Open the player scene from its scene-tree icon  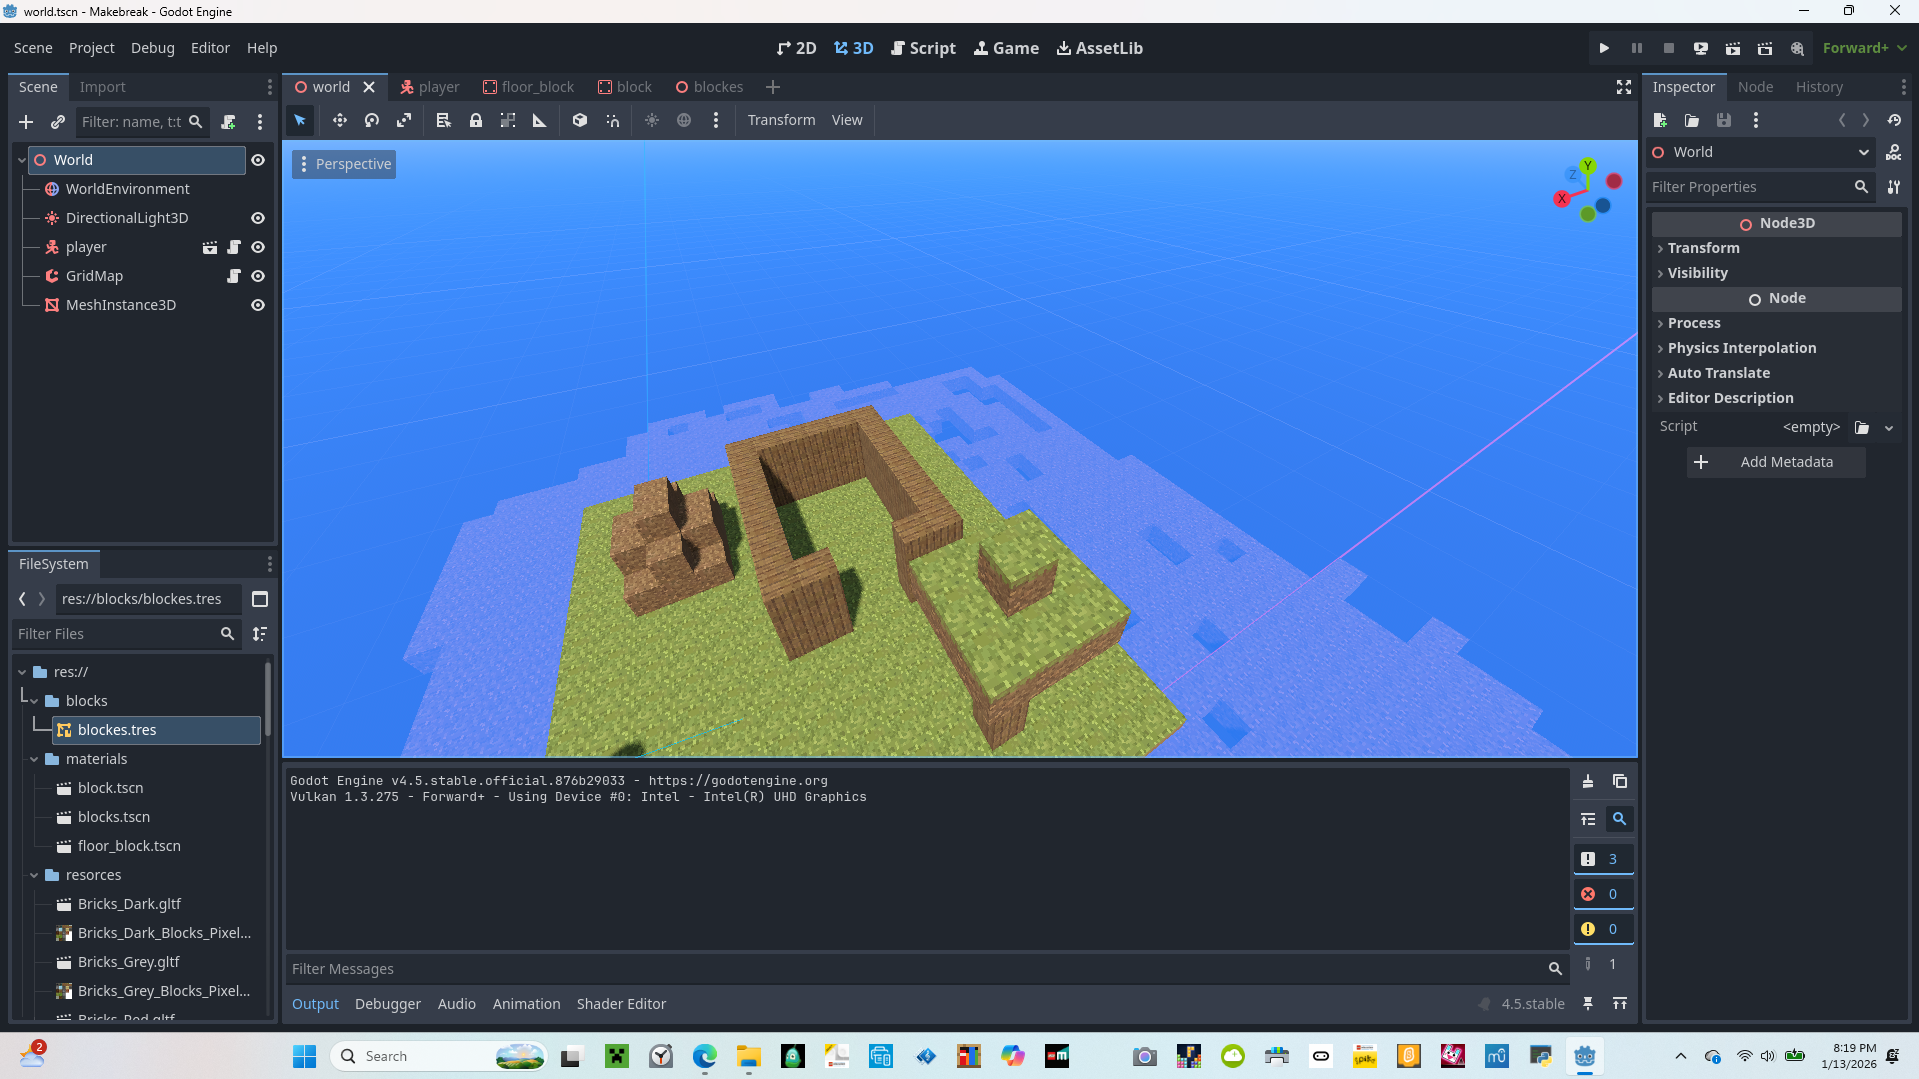pos(210,247)
